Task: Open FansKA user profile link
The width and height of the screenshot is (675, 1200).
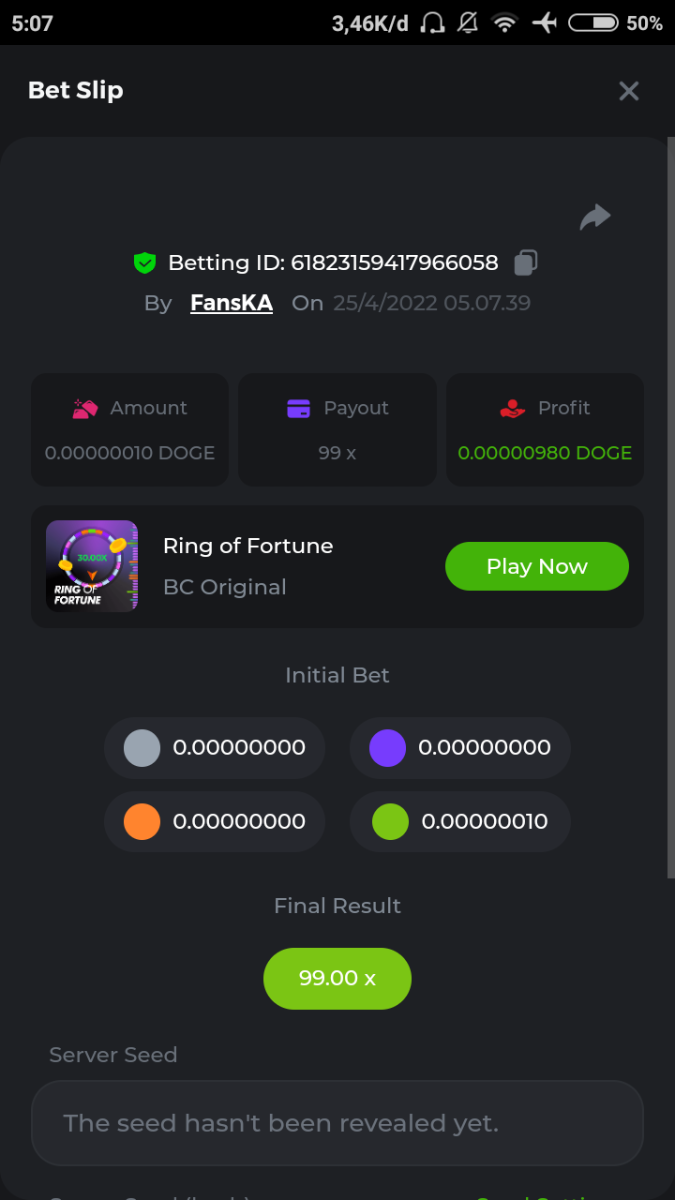Action: [231, 303]
